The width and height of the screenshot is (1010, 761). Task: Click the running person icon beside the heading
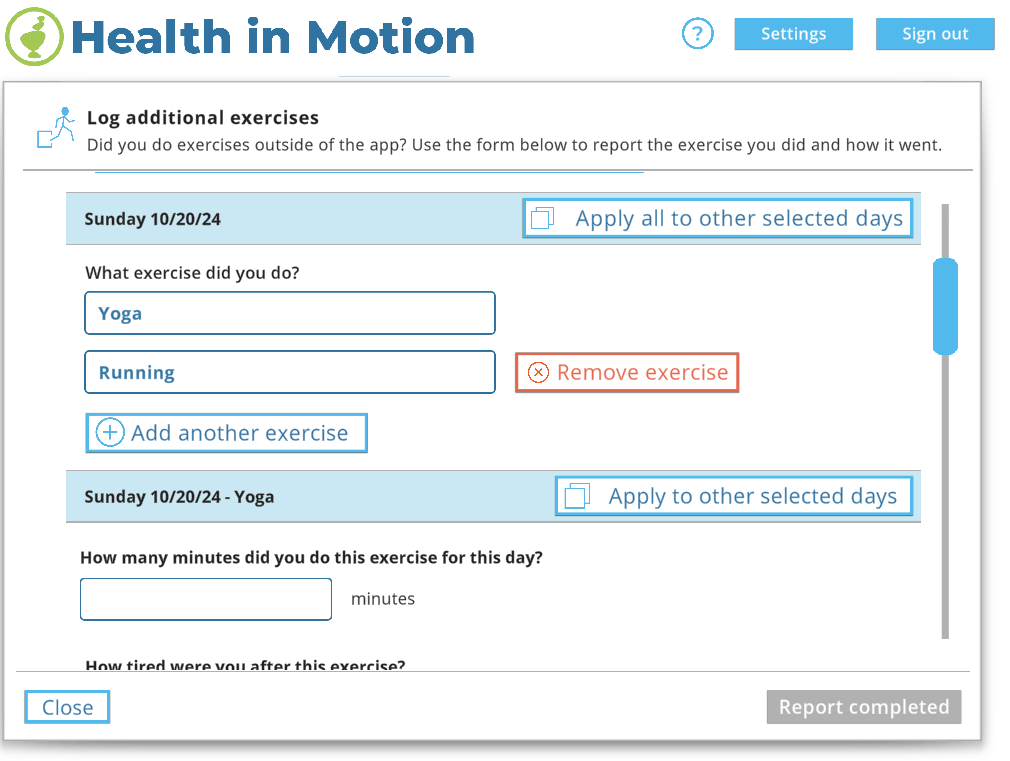pos(57,128)
